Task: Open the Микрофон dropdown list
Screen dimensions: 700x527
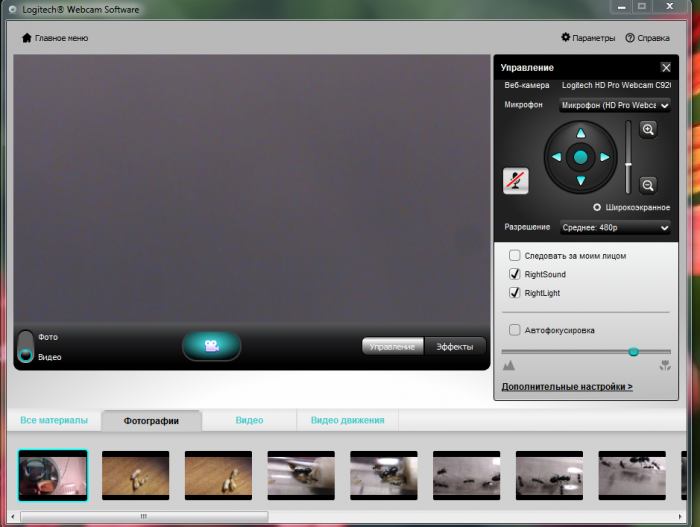Action: [x=614, y=105]
